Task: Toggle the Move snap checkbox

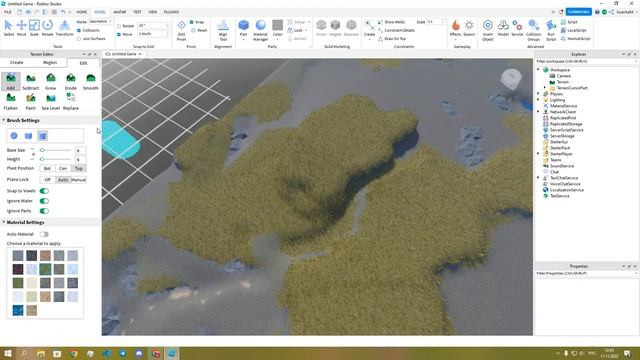Action: (119, 34)
